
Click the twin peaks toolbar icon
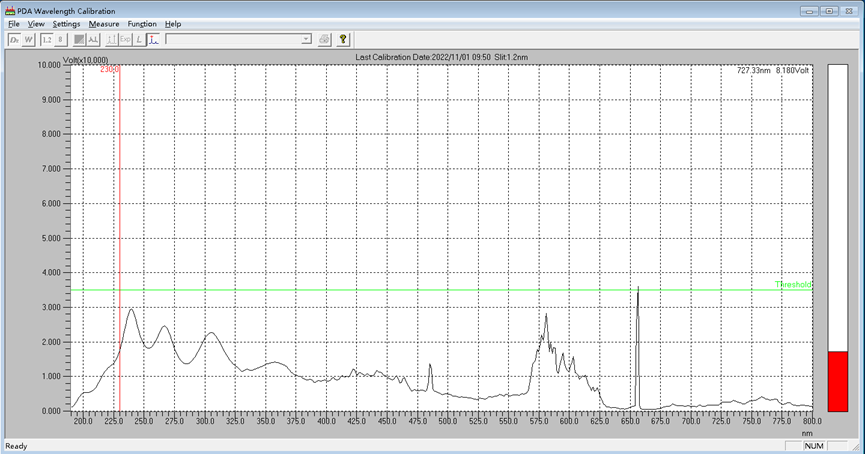click(92, 39)
